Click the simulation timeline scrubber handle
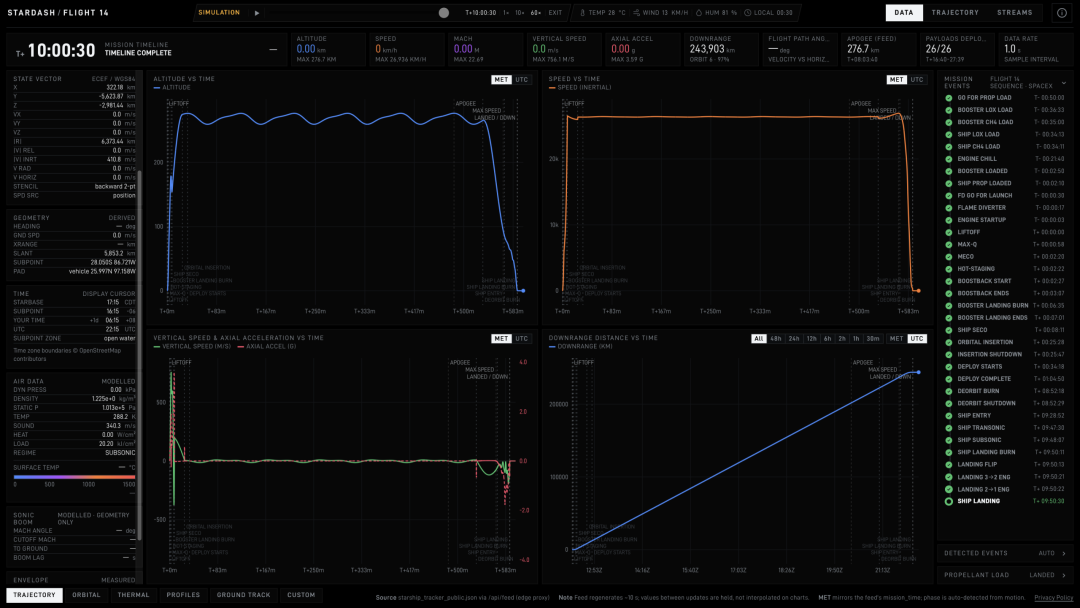Screen dimensions: 1080x608 point(444,12)
